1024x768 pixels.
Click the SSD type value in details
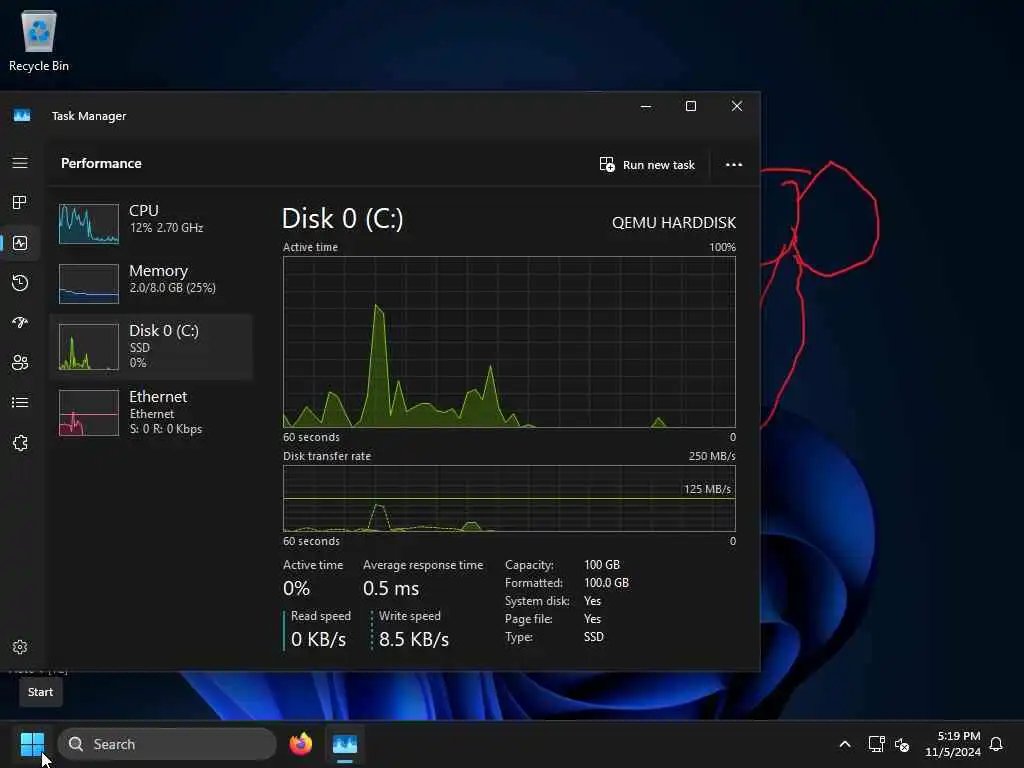click(x=594, y=637)
